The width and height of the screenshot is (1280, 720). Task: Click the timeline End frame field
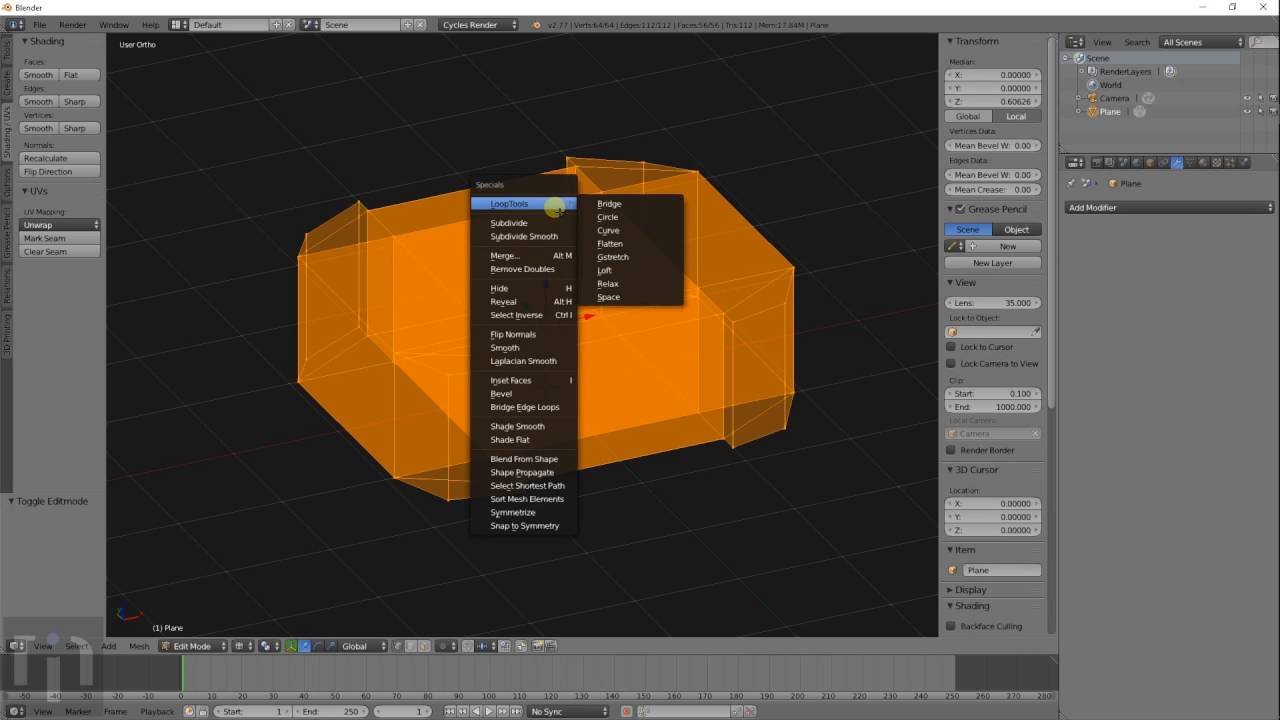[332, 711]
